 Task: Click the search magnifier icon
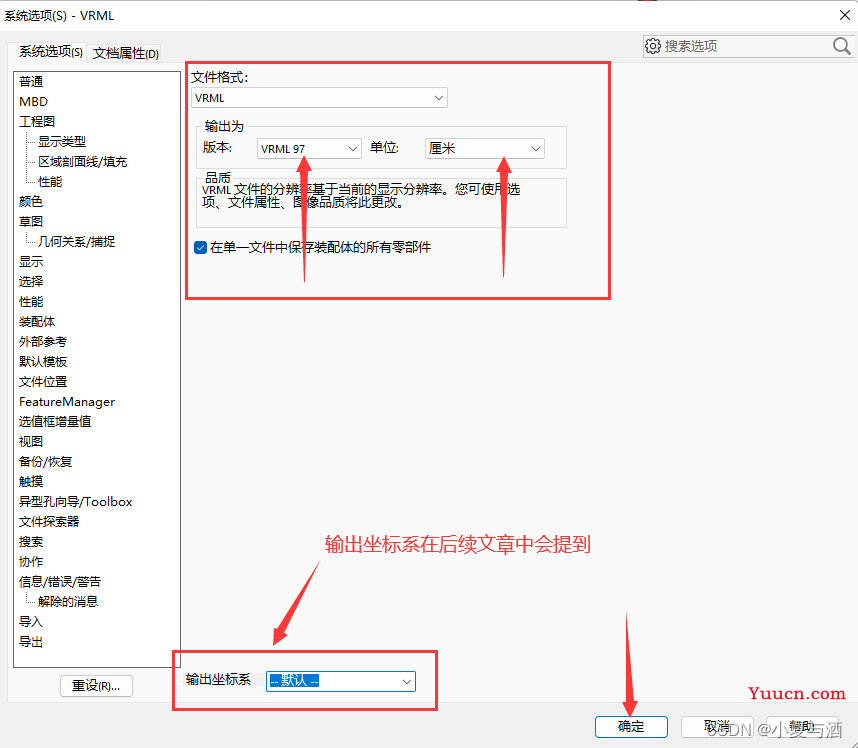tap(842, 46)
